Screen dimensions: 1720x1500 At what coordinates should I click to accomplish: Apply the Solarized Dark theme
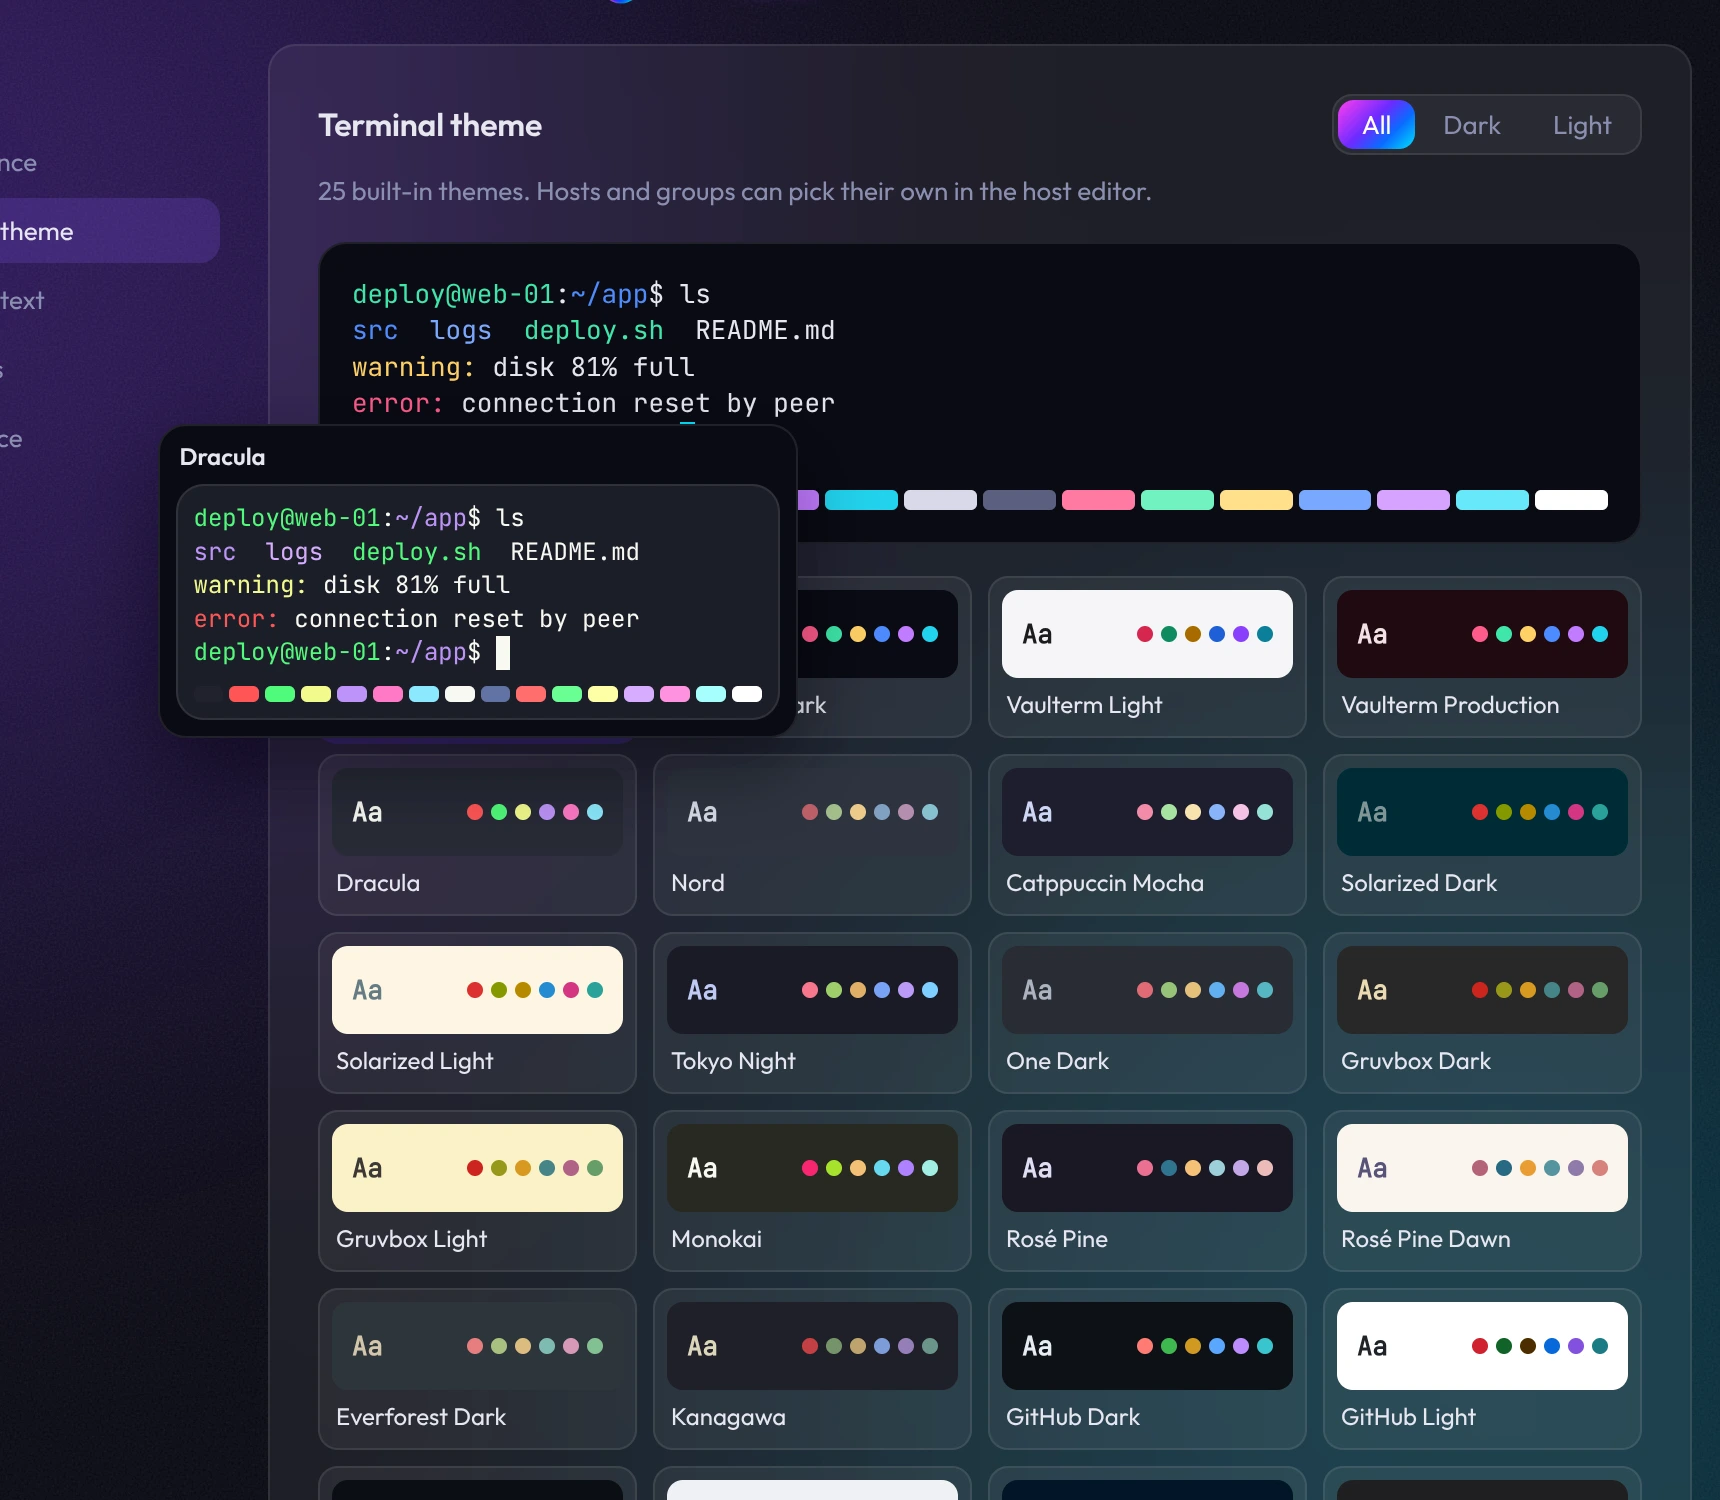pyautogui.click(x=1482, y=835)
